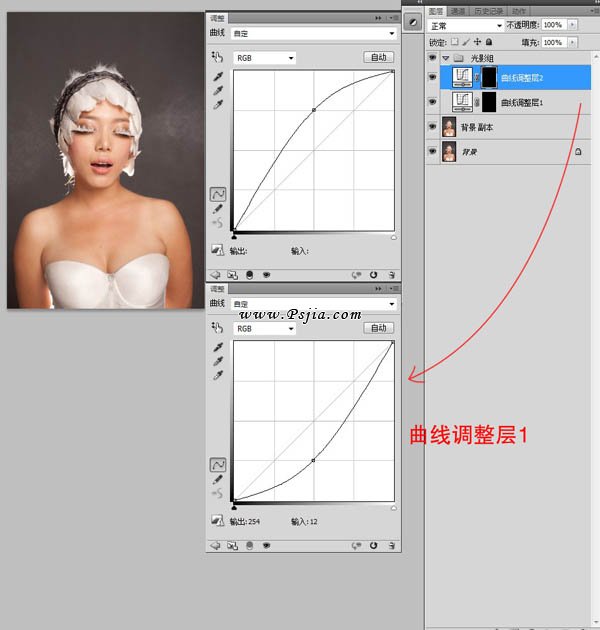Hide the 背景 副本 layer

click(x=432, y=127)
